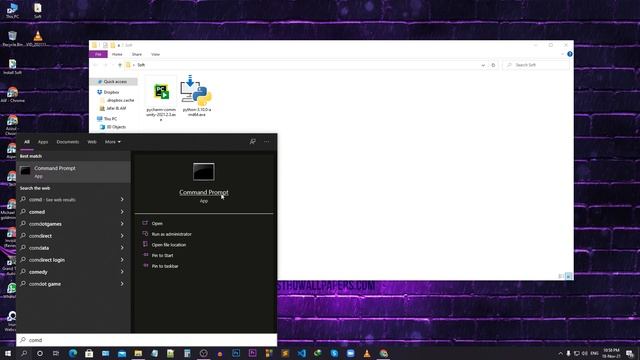This screenshot has height=360, width=640.
Task: Open Zoom from the taskbar
Action: point(351,353)
